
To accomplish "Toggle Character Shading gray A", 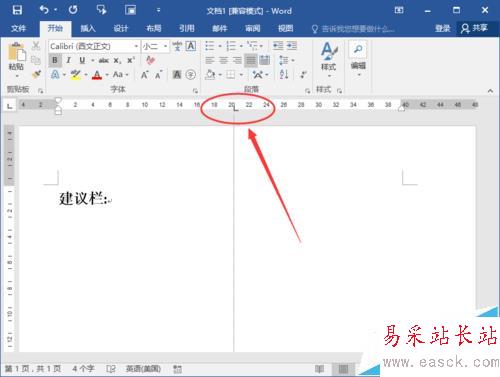I will click(x=177, y=74).
